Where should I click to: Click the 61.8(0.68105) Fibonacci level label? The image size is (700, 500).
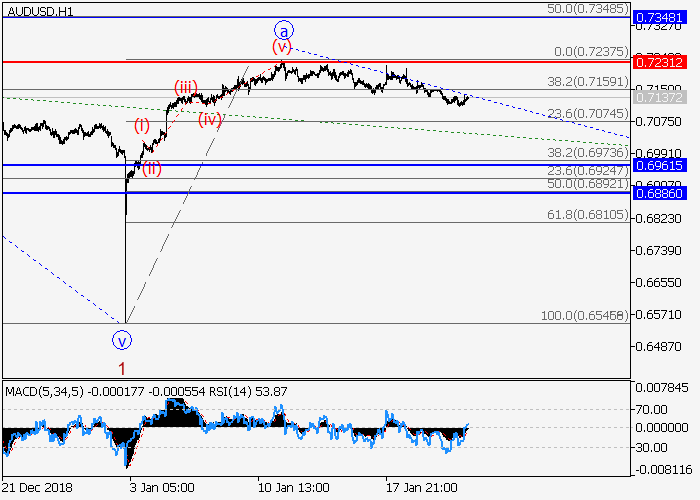583,215
